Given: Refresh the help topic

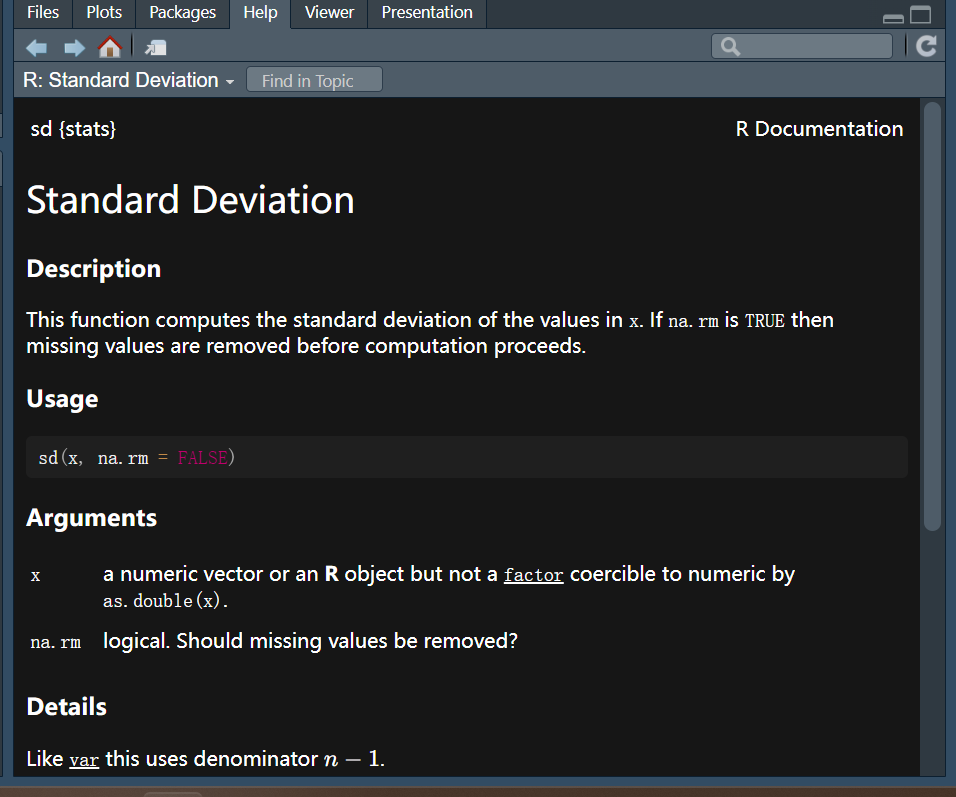Looking at the screenshot, I should pos(927,46).
